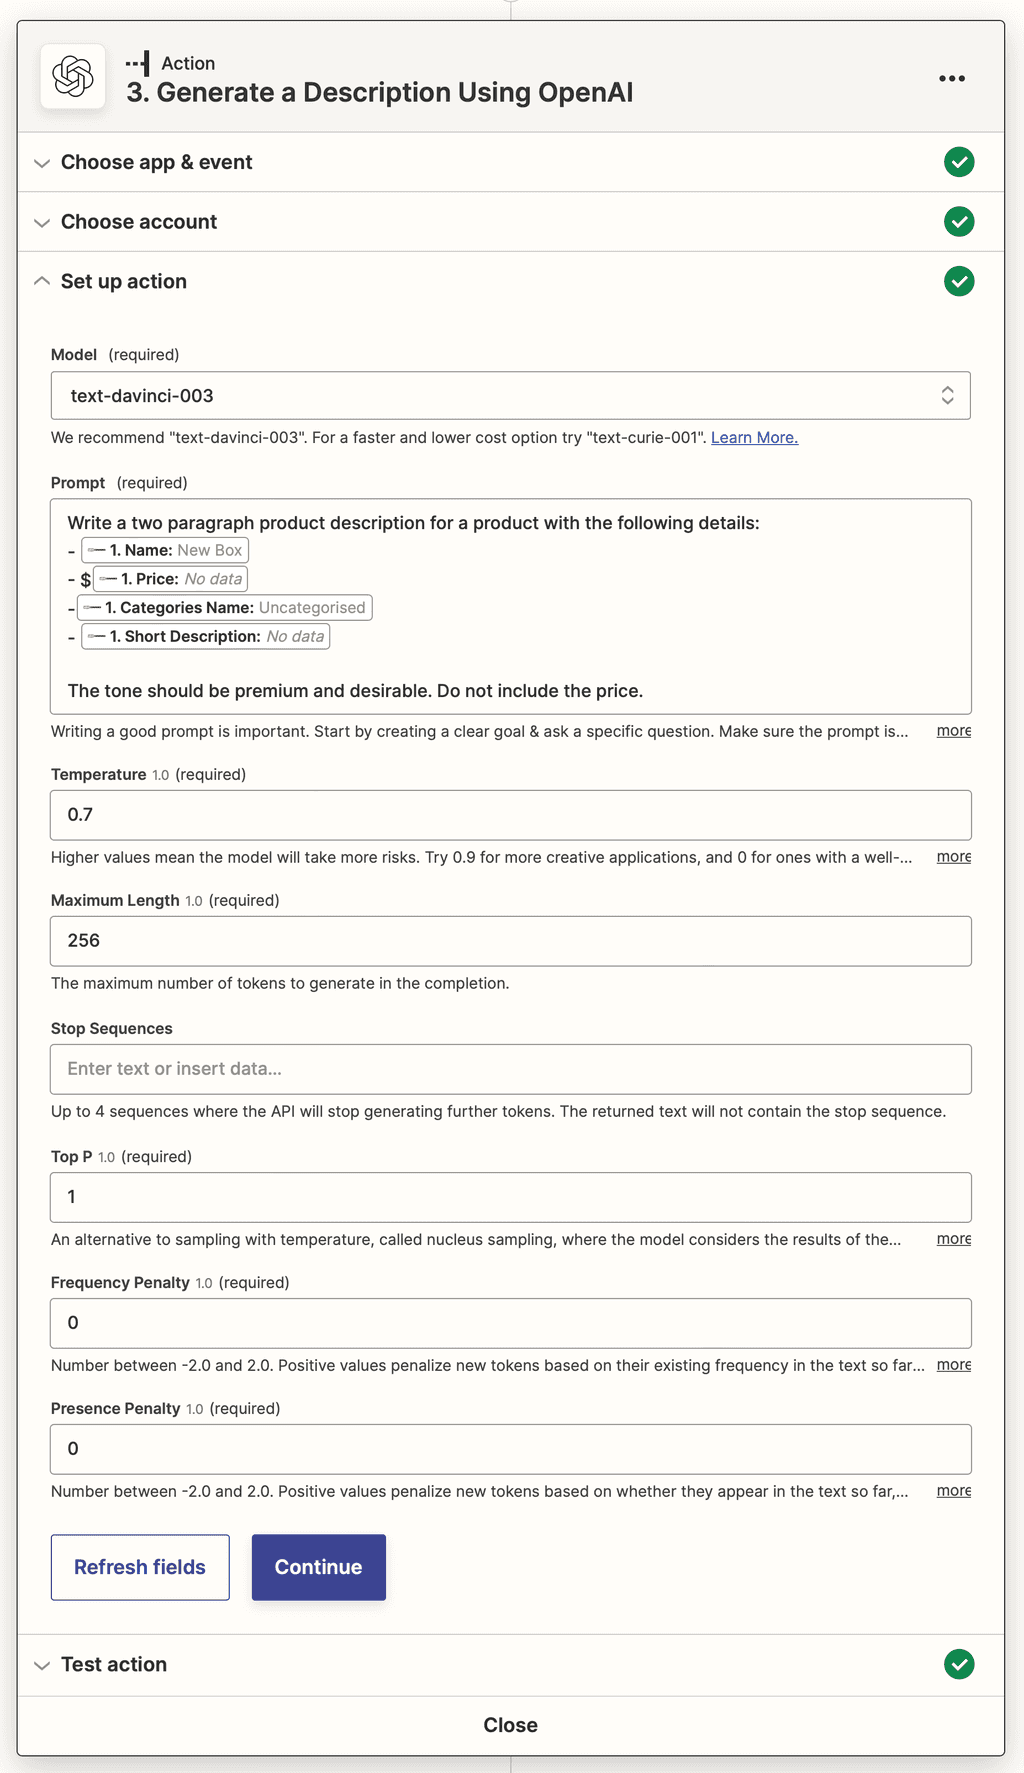The height and width of the screenshot is (1773, 1024).
Task: Open the Model dropdown text-davinci-003
Action: pyautogui.click(x=511, y=396)
